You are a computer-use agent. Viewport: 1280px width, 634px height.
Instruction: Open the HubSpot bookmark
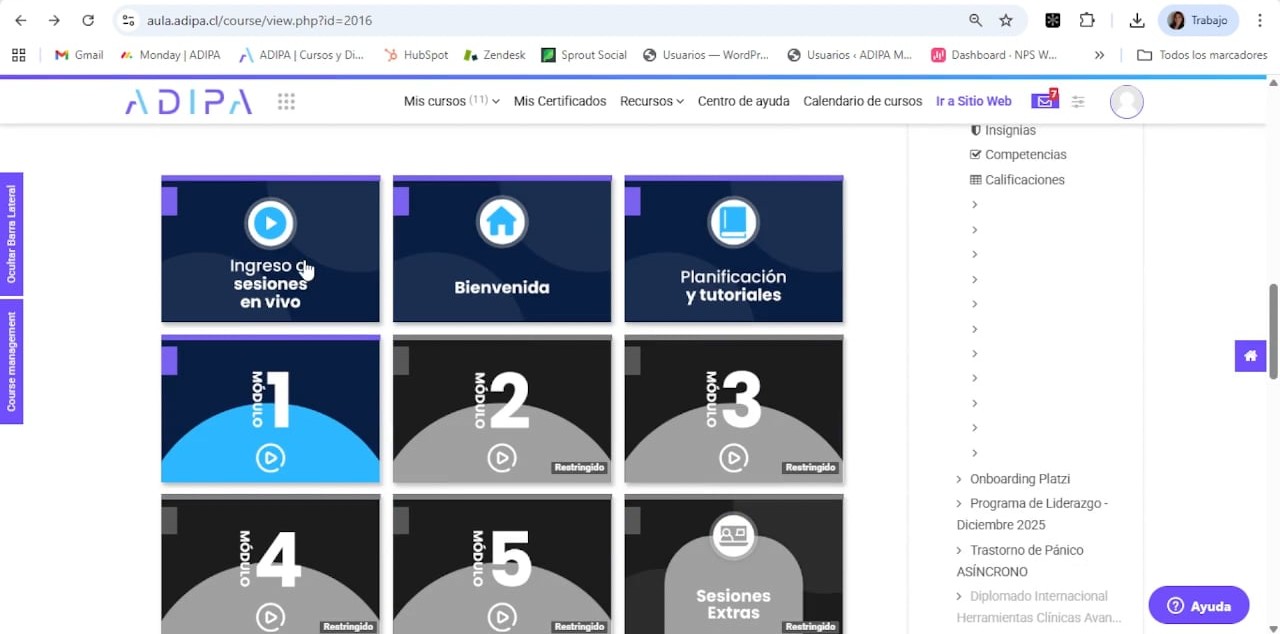click(415, 55)
